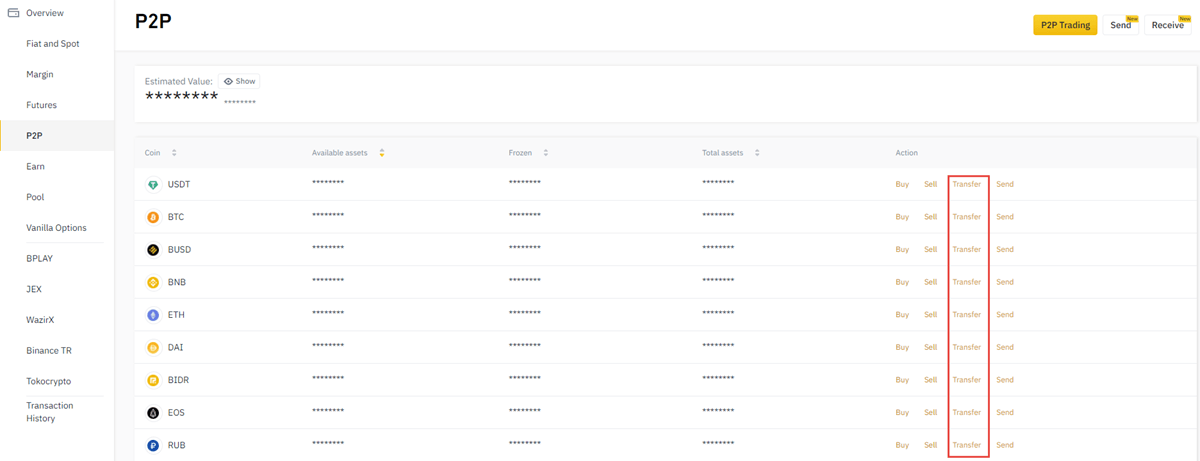1200x461 pixels.
Task: Transfer BNB from its row
Action: [967, 283]
